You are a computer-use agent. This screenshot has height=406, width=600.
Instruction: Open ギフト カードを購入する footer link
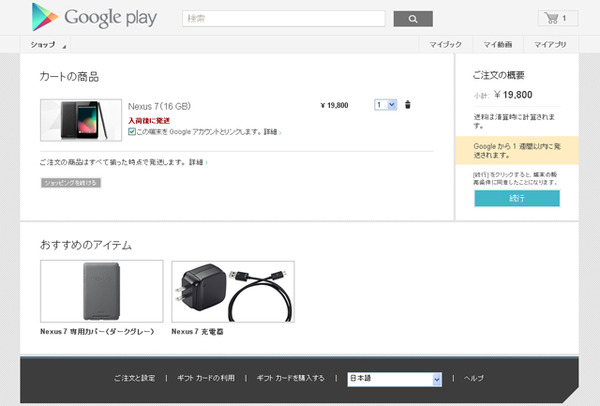pos(290,378)
